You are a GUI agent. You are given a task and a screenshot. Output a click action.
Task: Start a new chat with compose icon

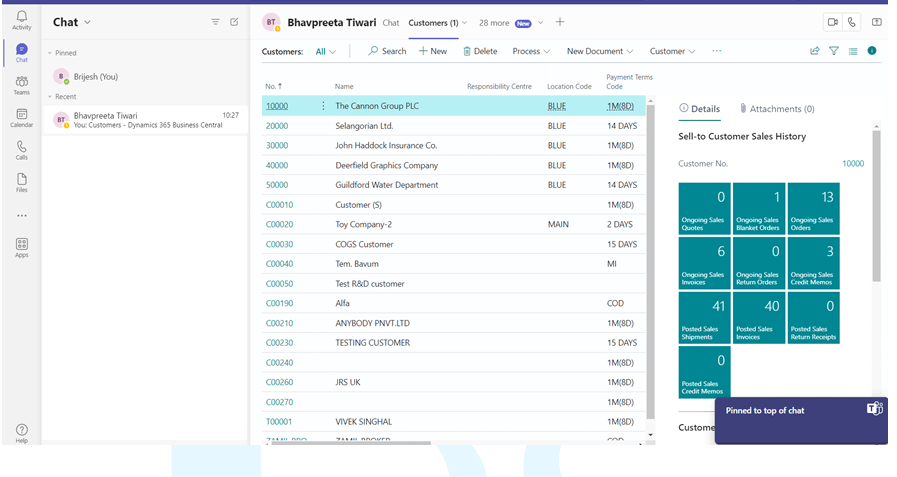[234, 22]
